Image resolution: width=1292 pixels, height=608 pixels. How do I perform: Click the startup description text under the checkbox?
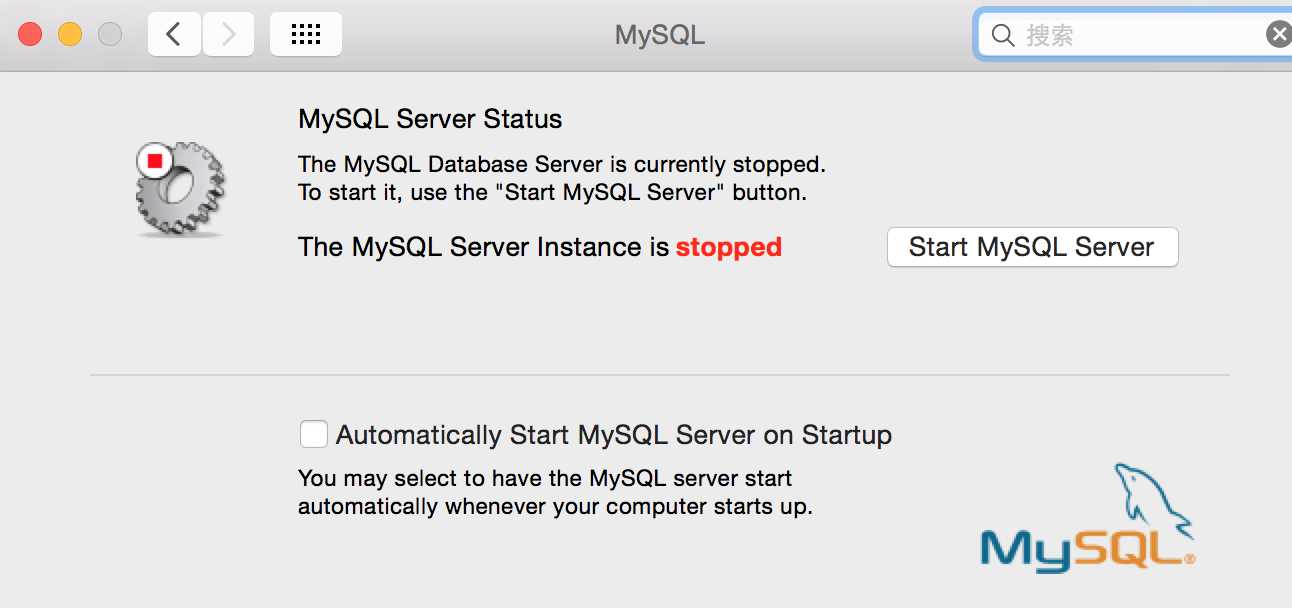click(x=555, y=492)
